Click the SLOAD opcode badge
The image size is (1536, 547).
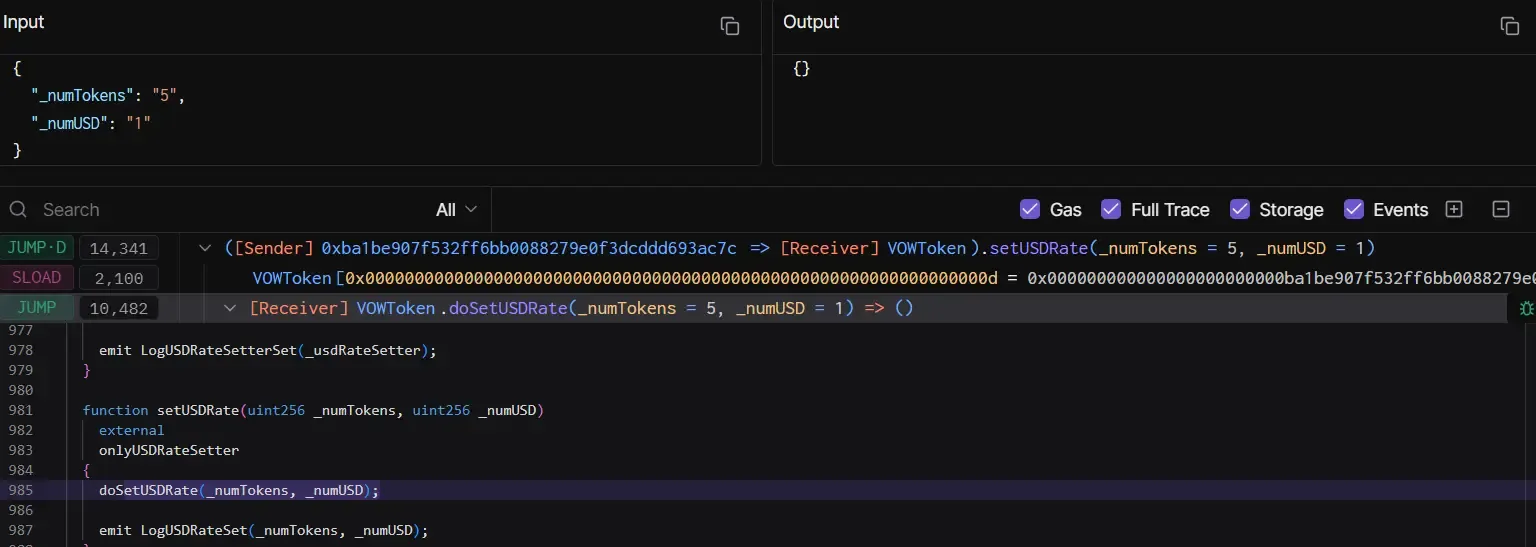click(x=36, y=278)
